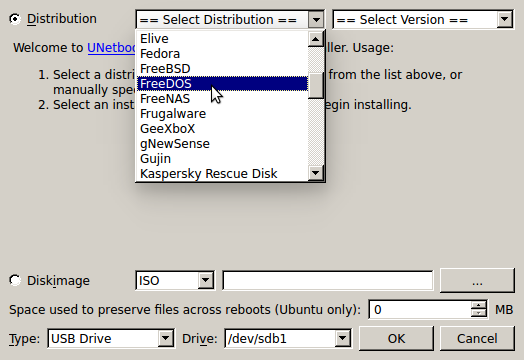Click the browse "..." button
The width and height of the screenshot is (524, 360).
coord(477,280)
